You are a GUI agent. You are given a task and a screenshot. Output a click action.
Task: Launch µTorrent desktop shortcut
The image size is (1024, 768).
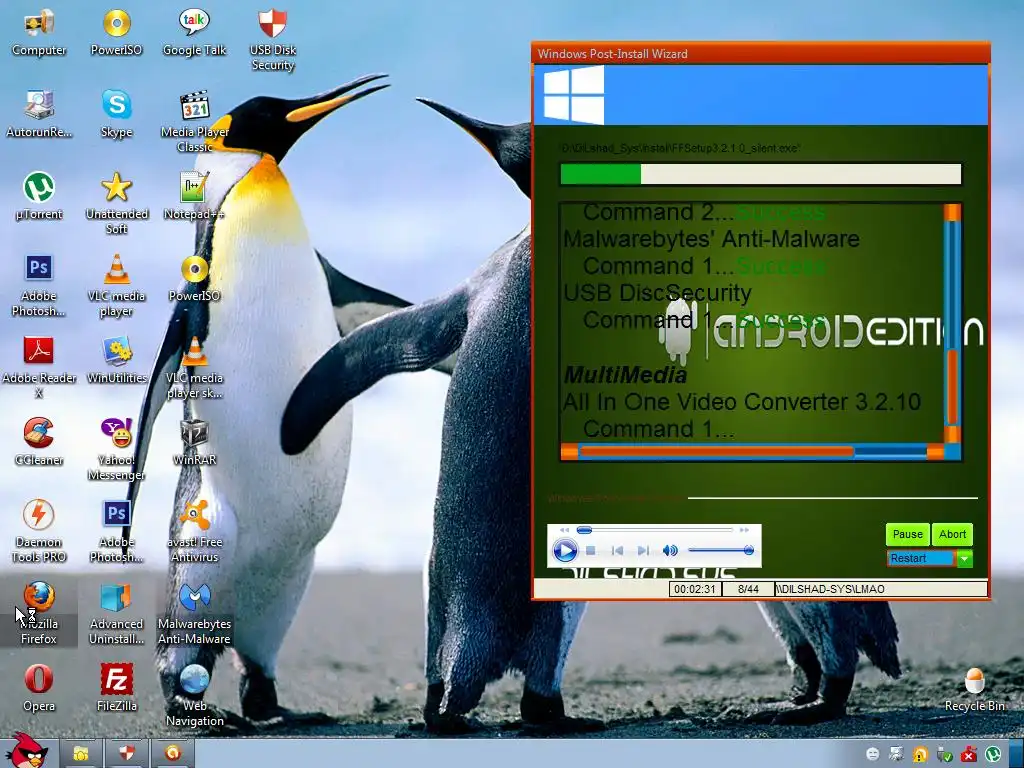pyautogui.click(x=39, y=196)
